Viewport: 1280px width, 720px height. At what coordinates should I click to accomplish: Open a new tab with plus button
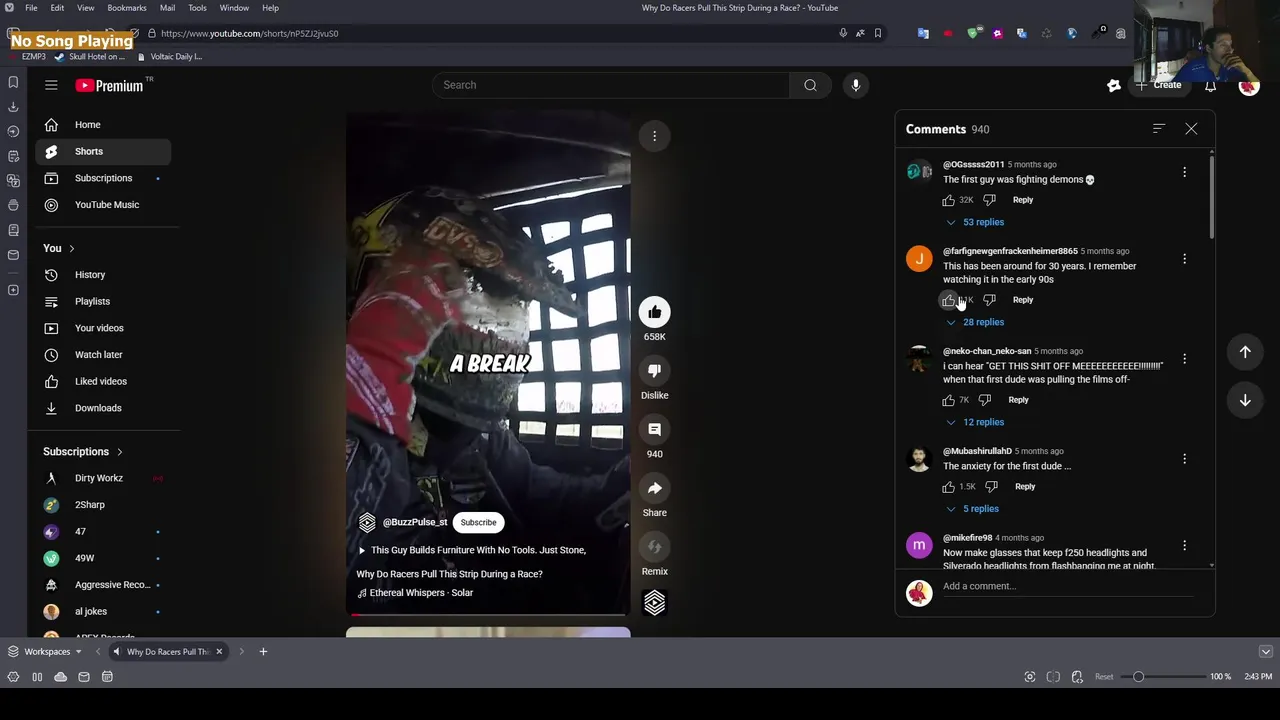click(263, 652)
